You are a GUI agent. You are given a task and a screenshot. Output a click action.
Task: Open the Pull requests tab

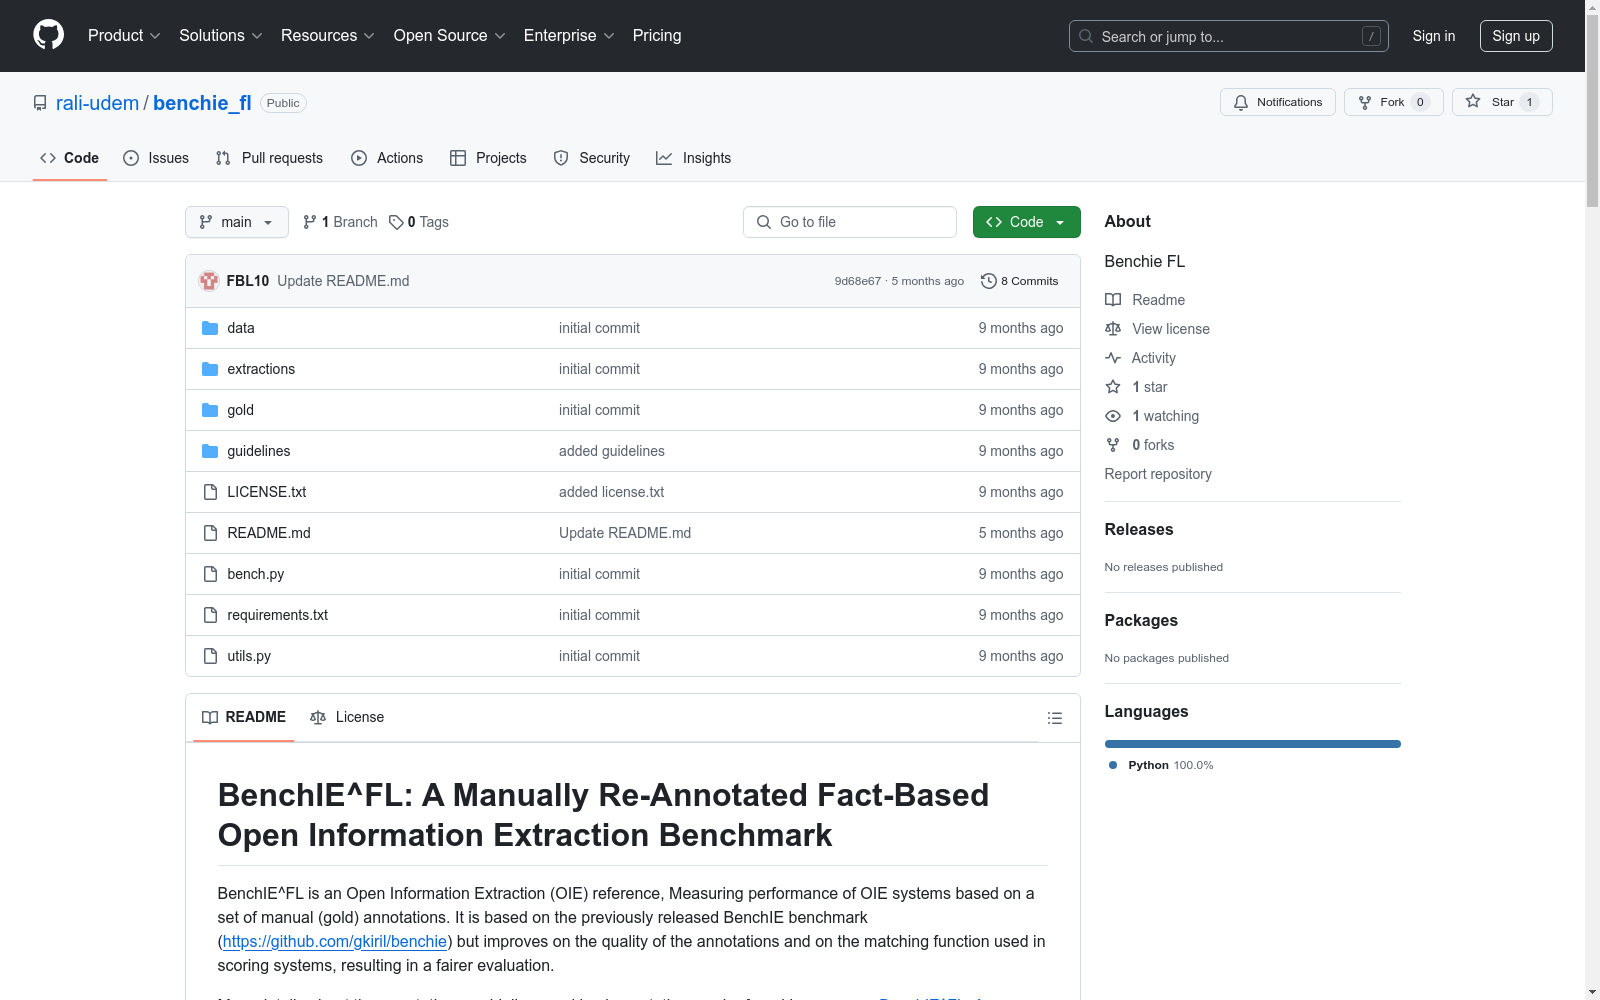[269, 158]
